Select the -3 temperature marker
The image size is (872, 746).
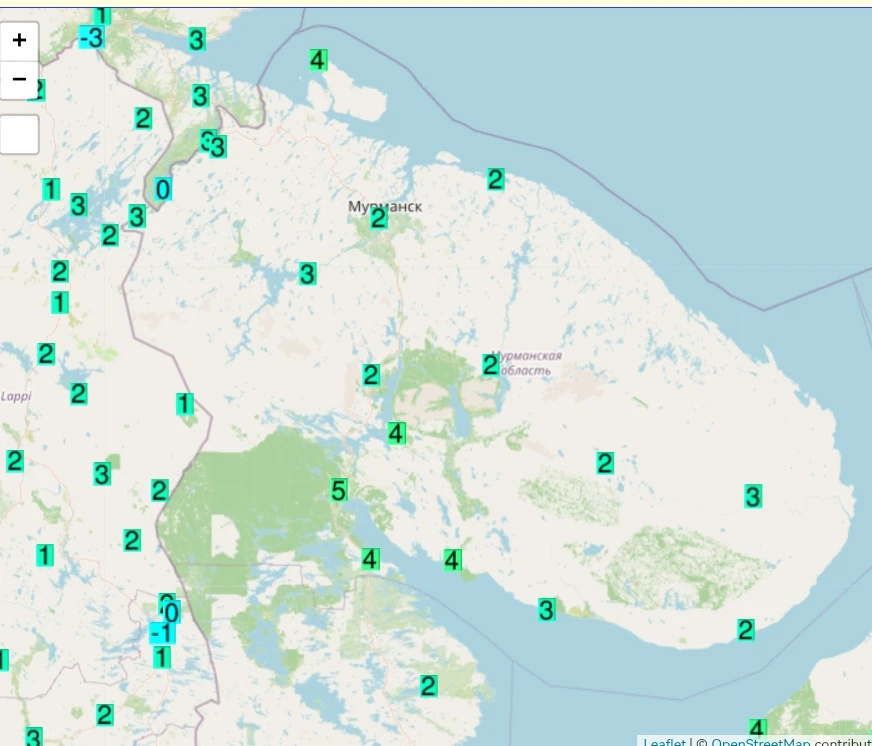92,38
